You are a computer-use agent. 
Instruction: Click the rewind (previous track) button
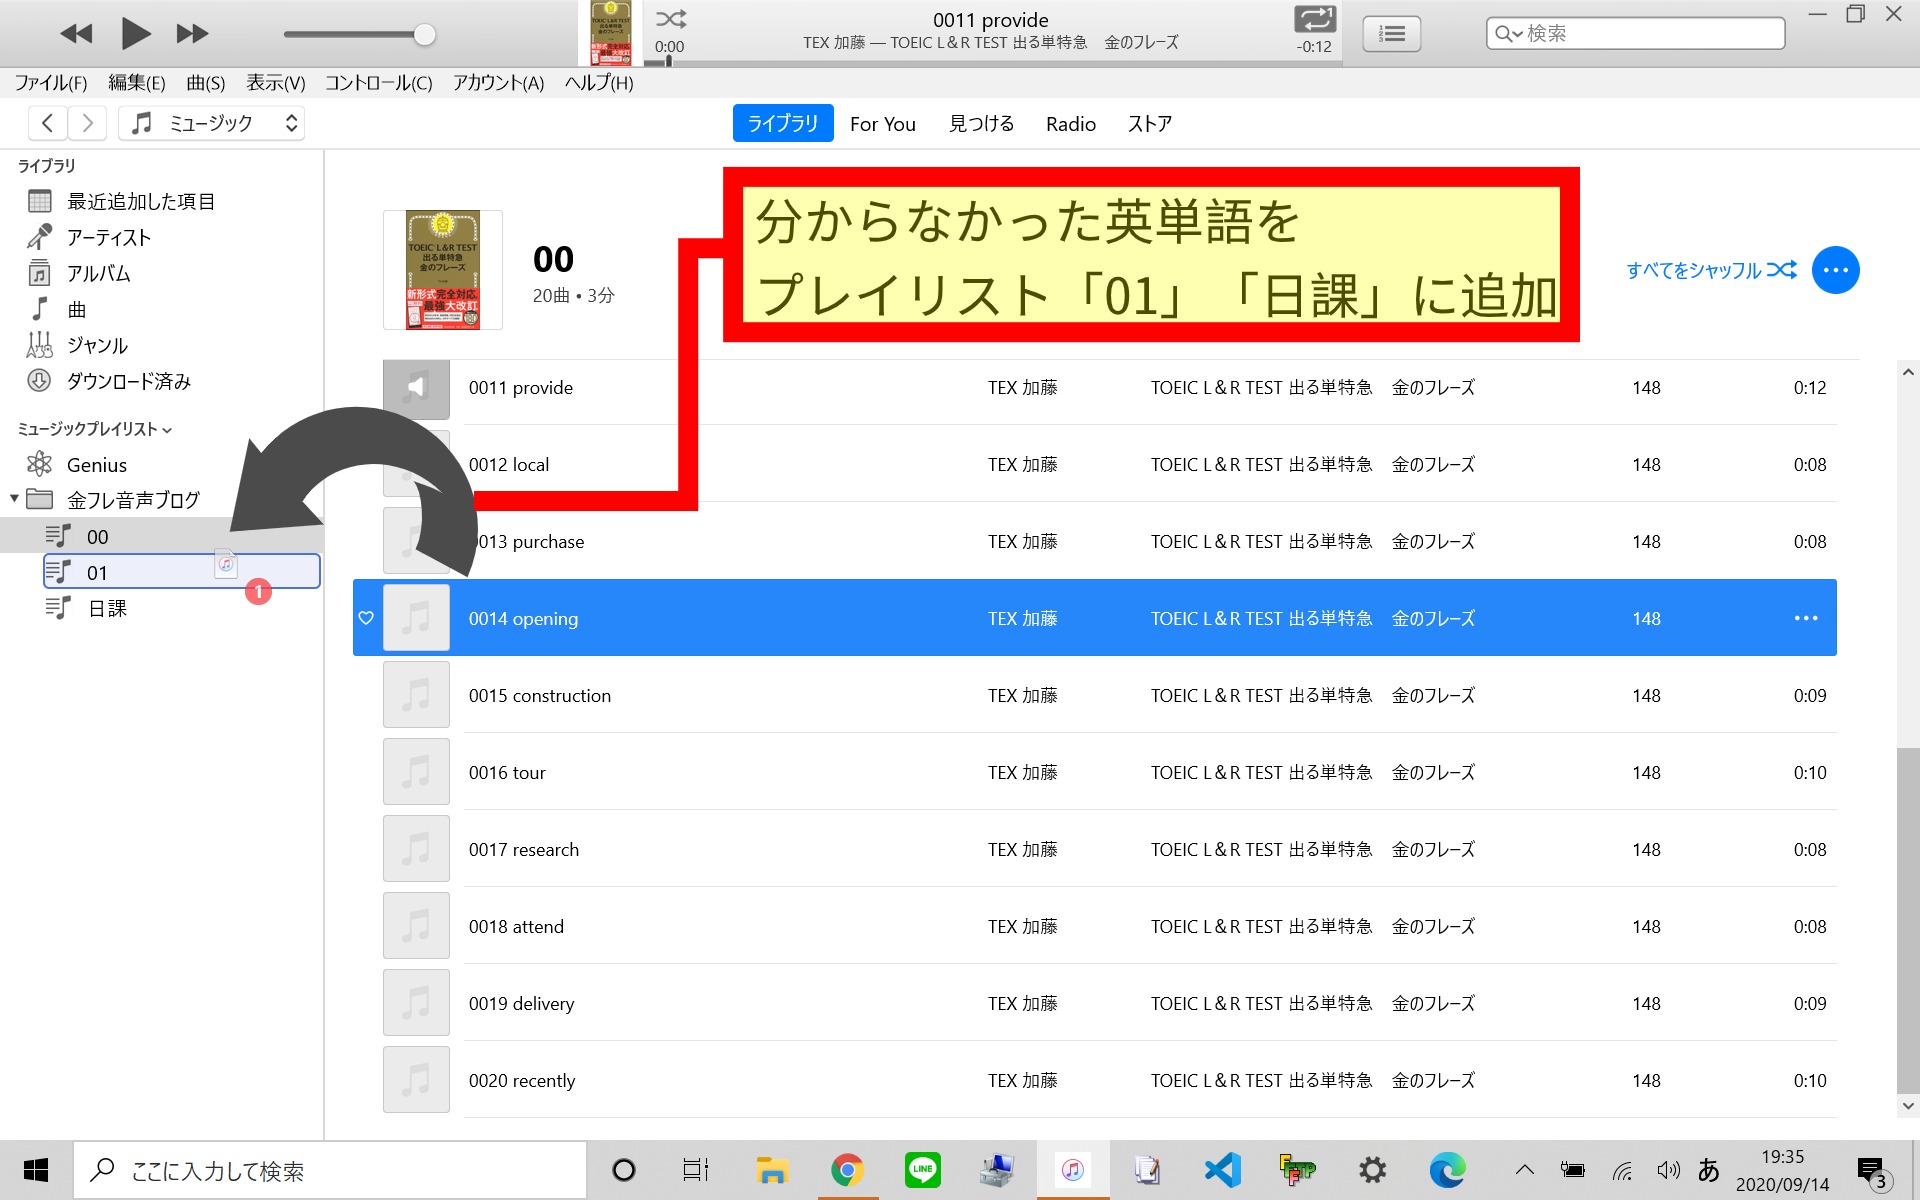click(x=76, y=34)
